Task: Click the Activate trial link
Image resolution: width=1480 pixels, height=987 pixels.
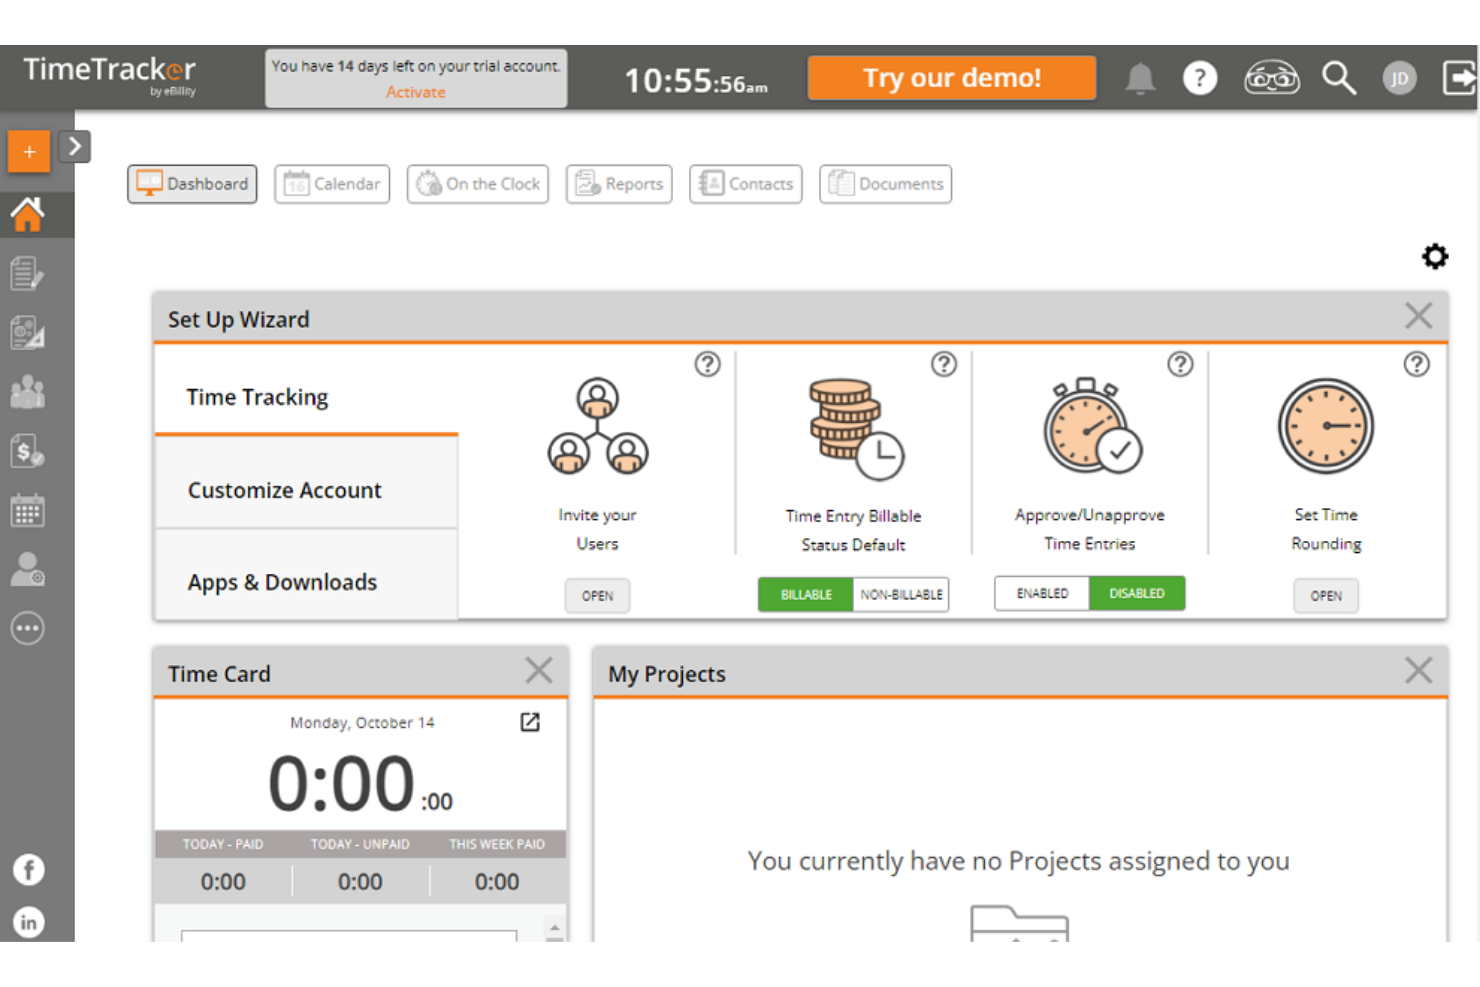Action: tap(416, 92)
